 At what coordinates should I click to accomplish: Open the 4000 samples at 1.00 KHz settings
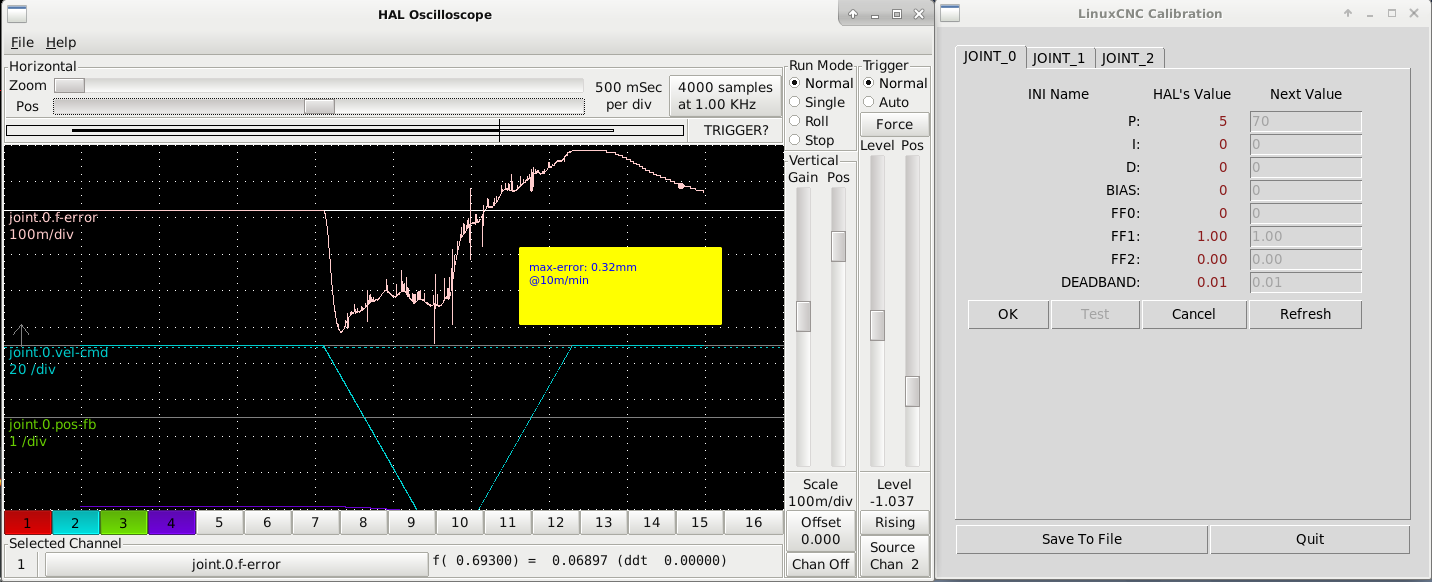(x=725, y=96)
